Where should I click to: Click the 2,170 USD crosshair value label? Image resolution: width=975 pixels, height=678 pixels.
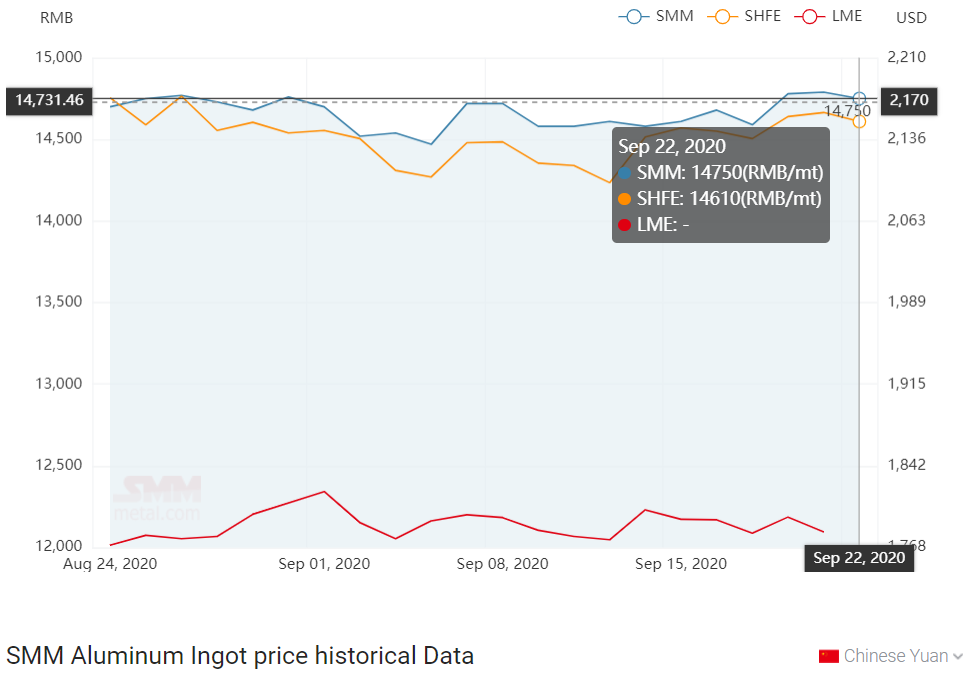click(908, 100)
